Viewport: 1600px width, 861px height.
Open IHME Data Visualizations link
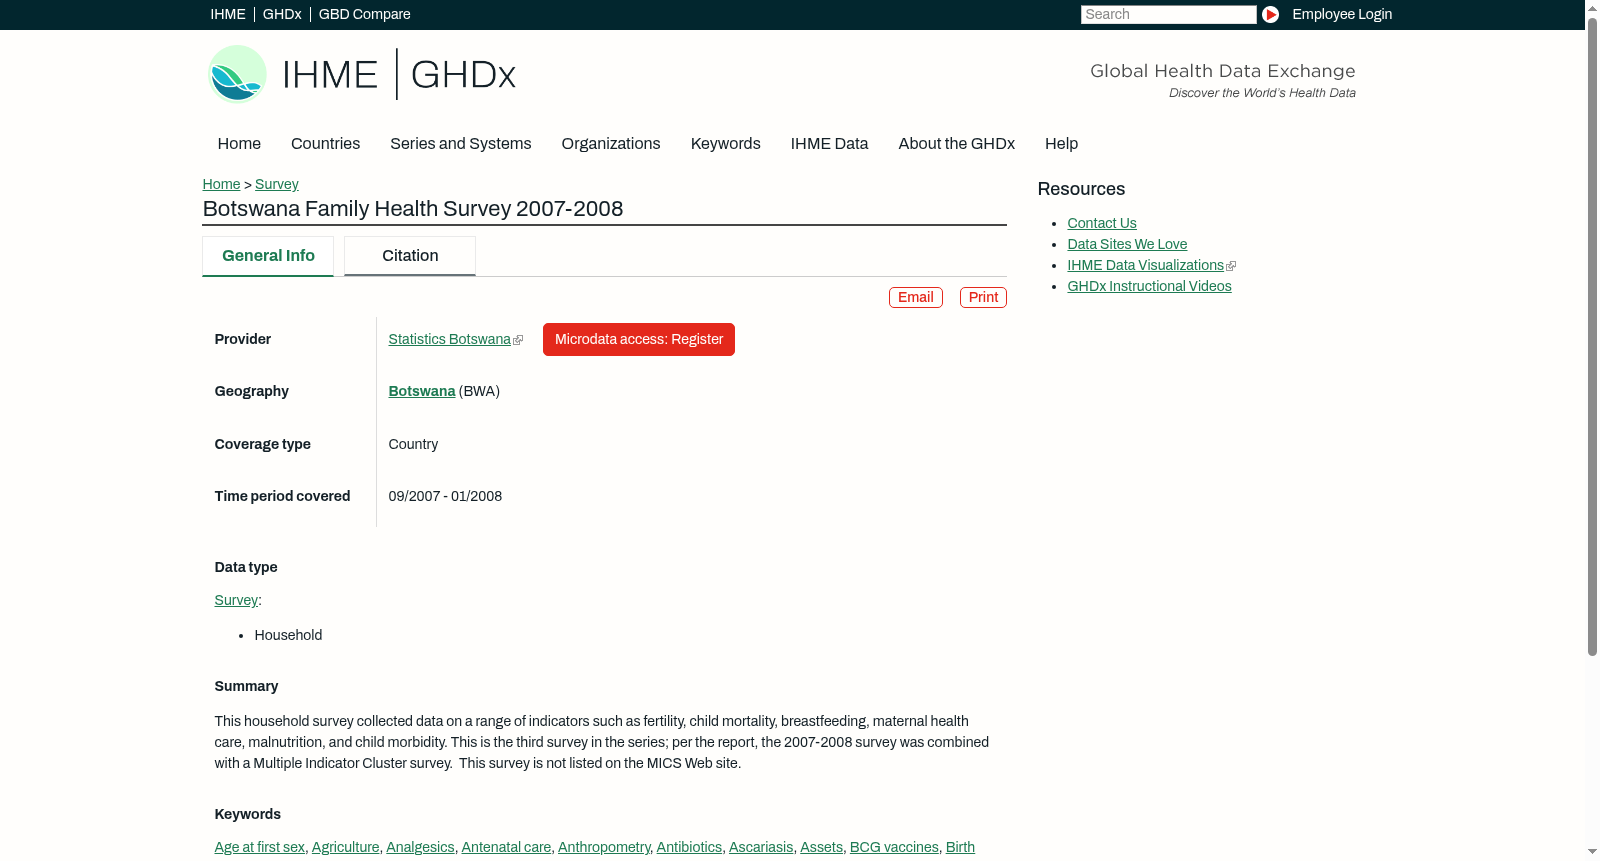[x=1145, y=265]
